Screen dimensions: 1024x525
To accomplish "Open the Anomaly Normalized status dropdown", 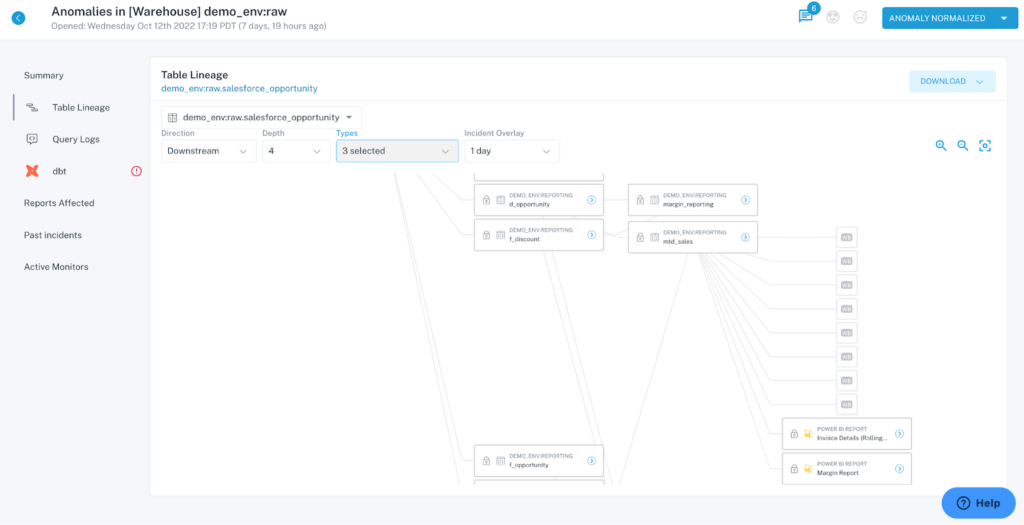I will point(948,18).
